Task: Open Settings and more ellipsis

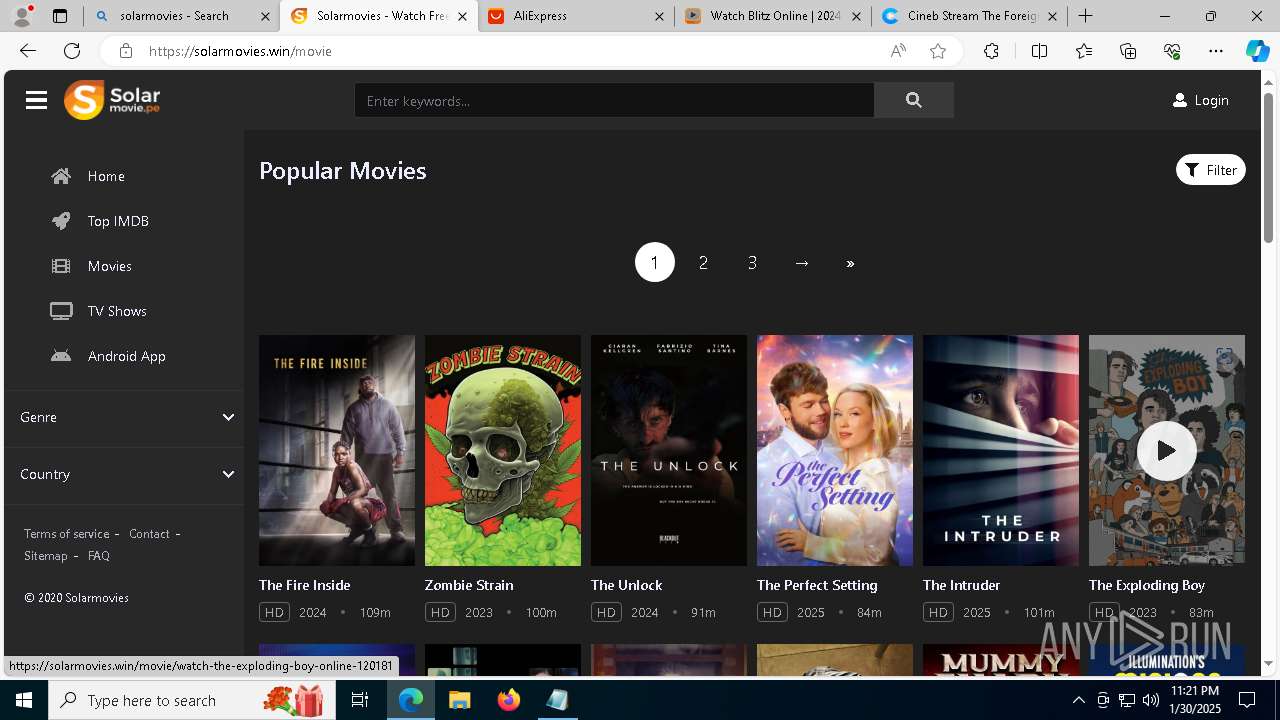Action: (x=1216, y=51)
